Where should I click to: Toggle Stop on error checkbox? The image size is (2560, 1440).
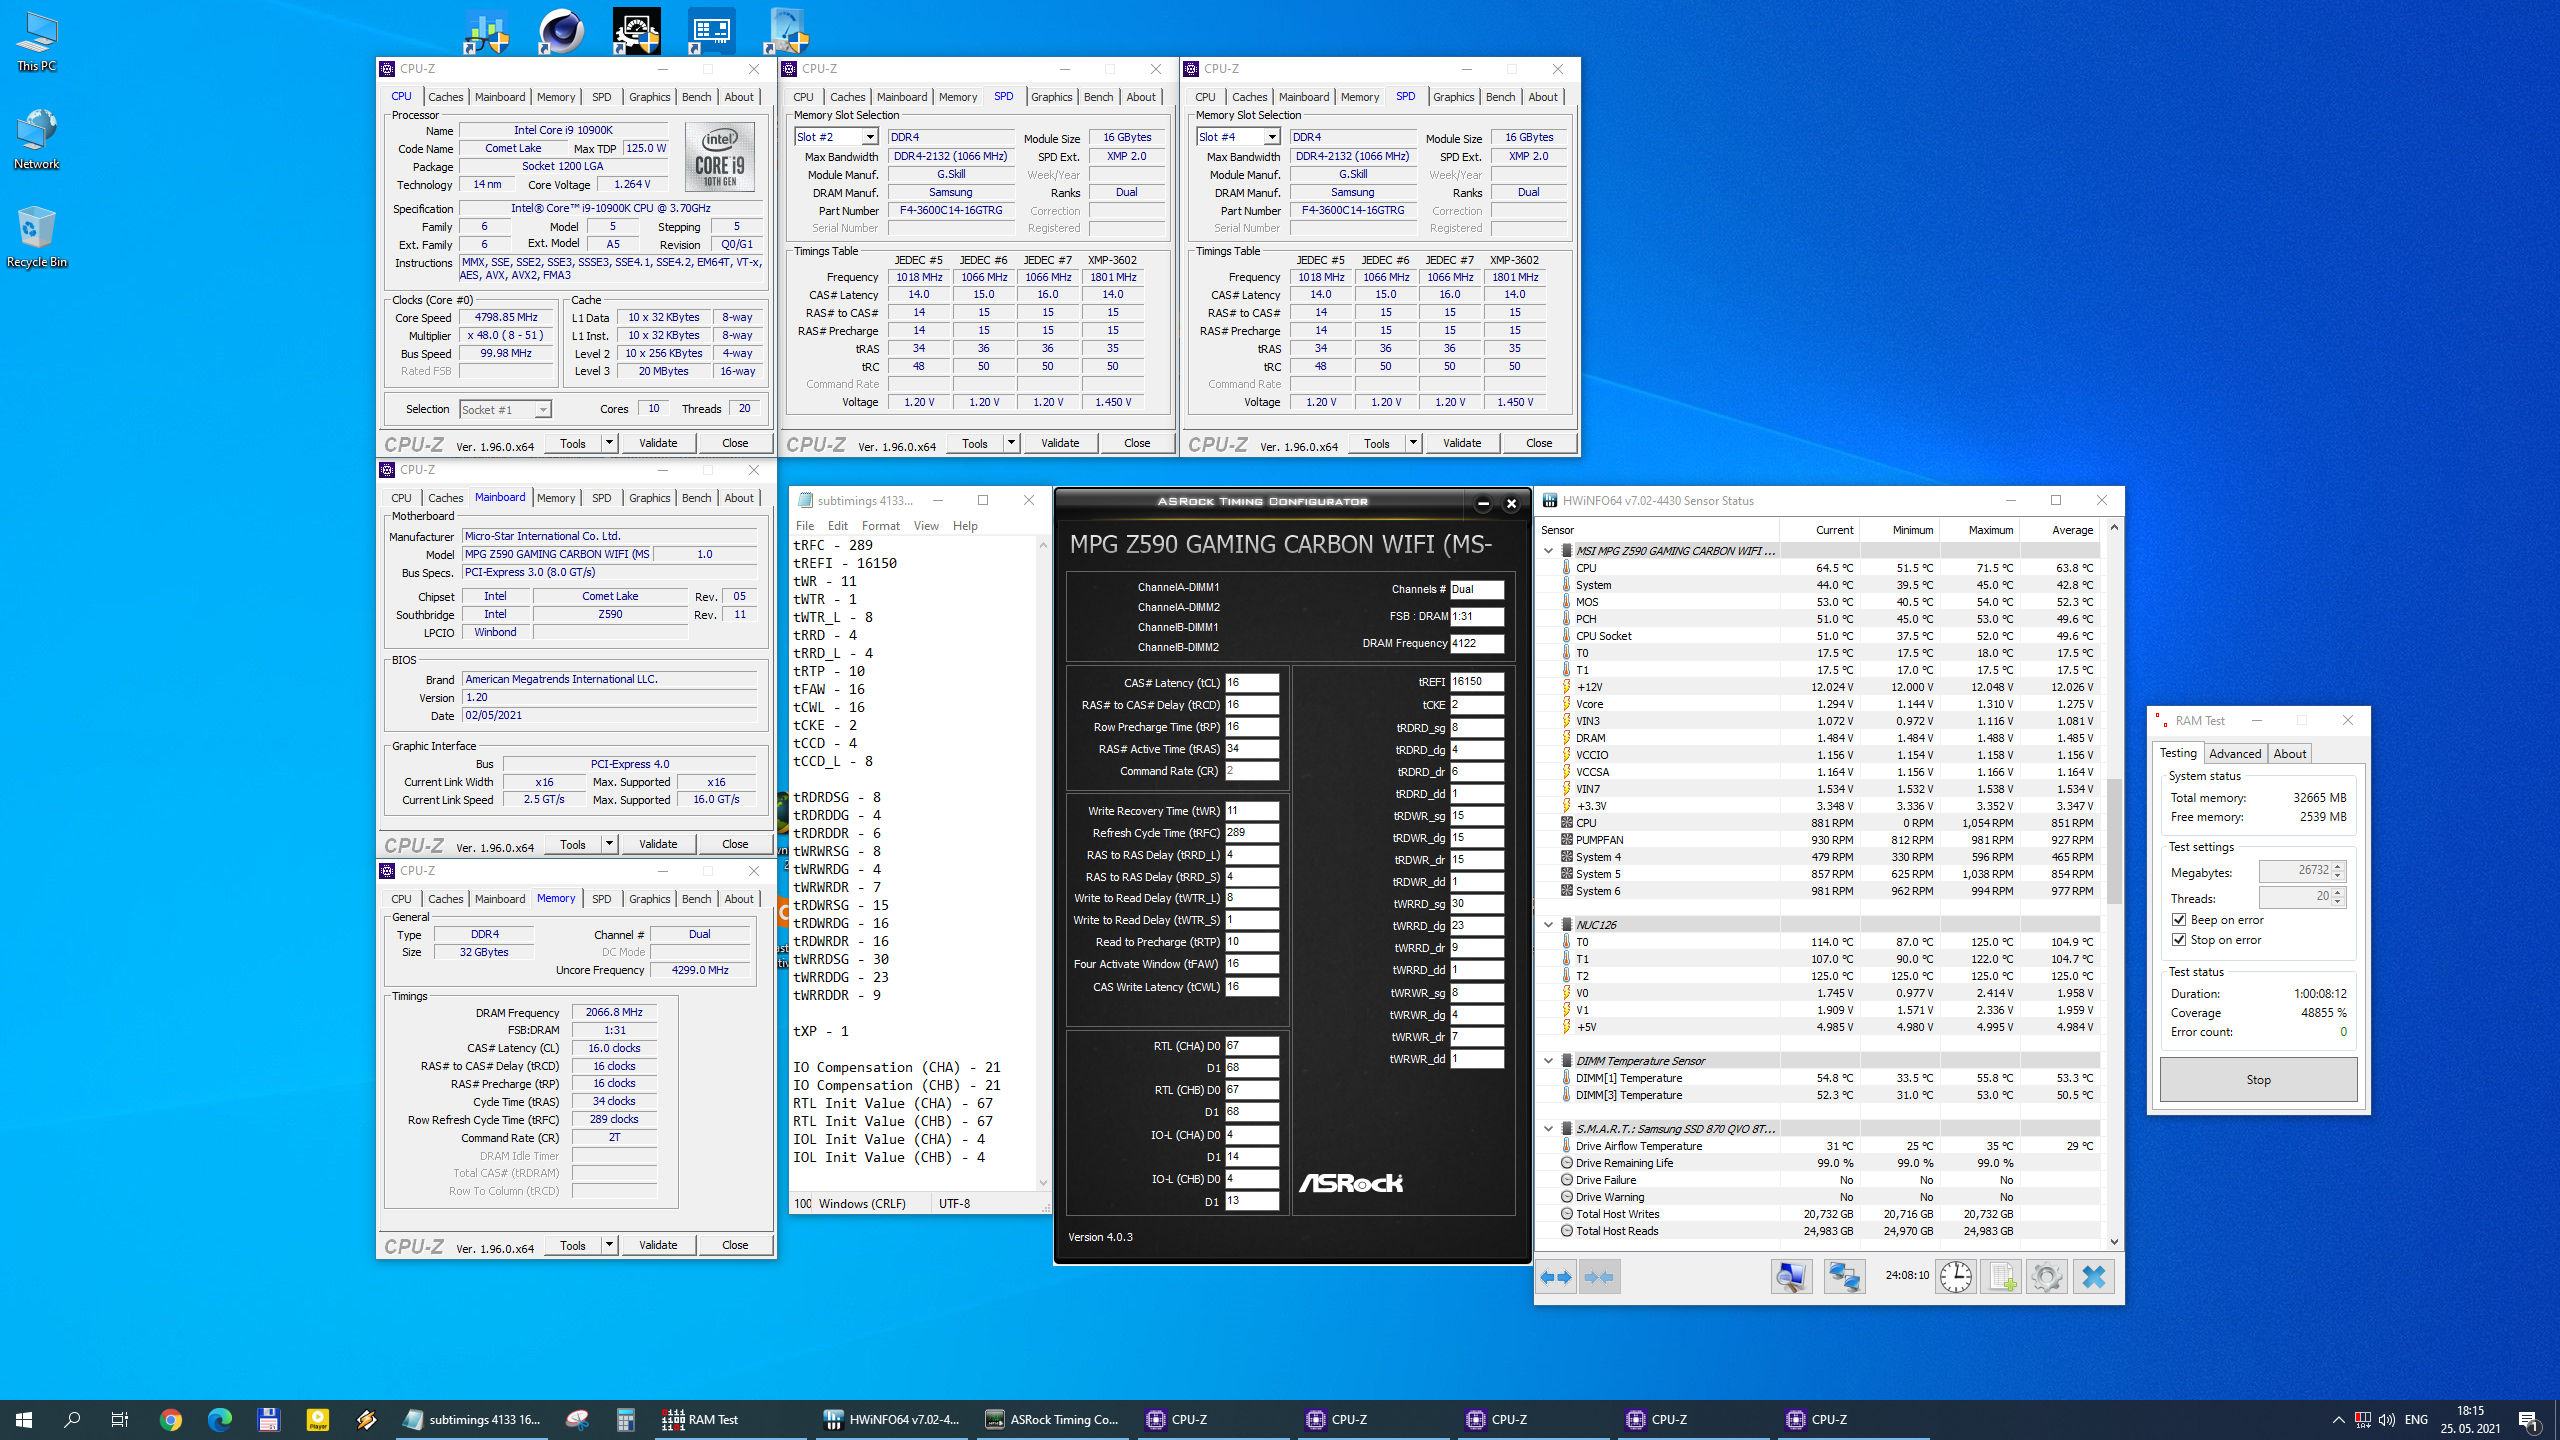(2179, 940)
